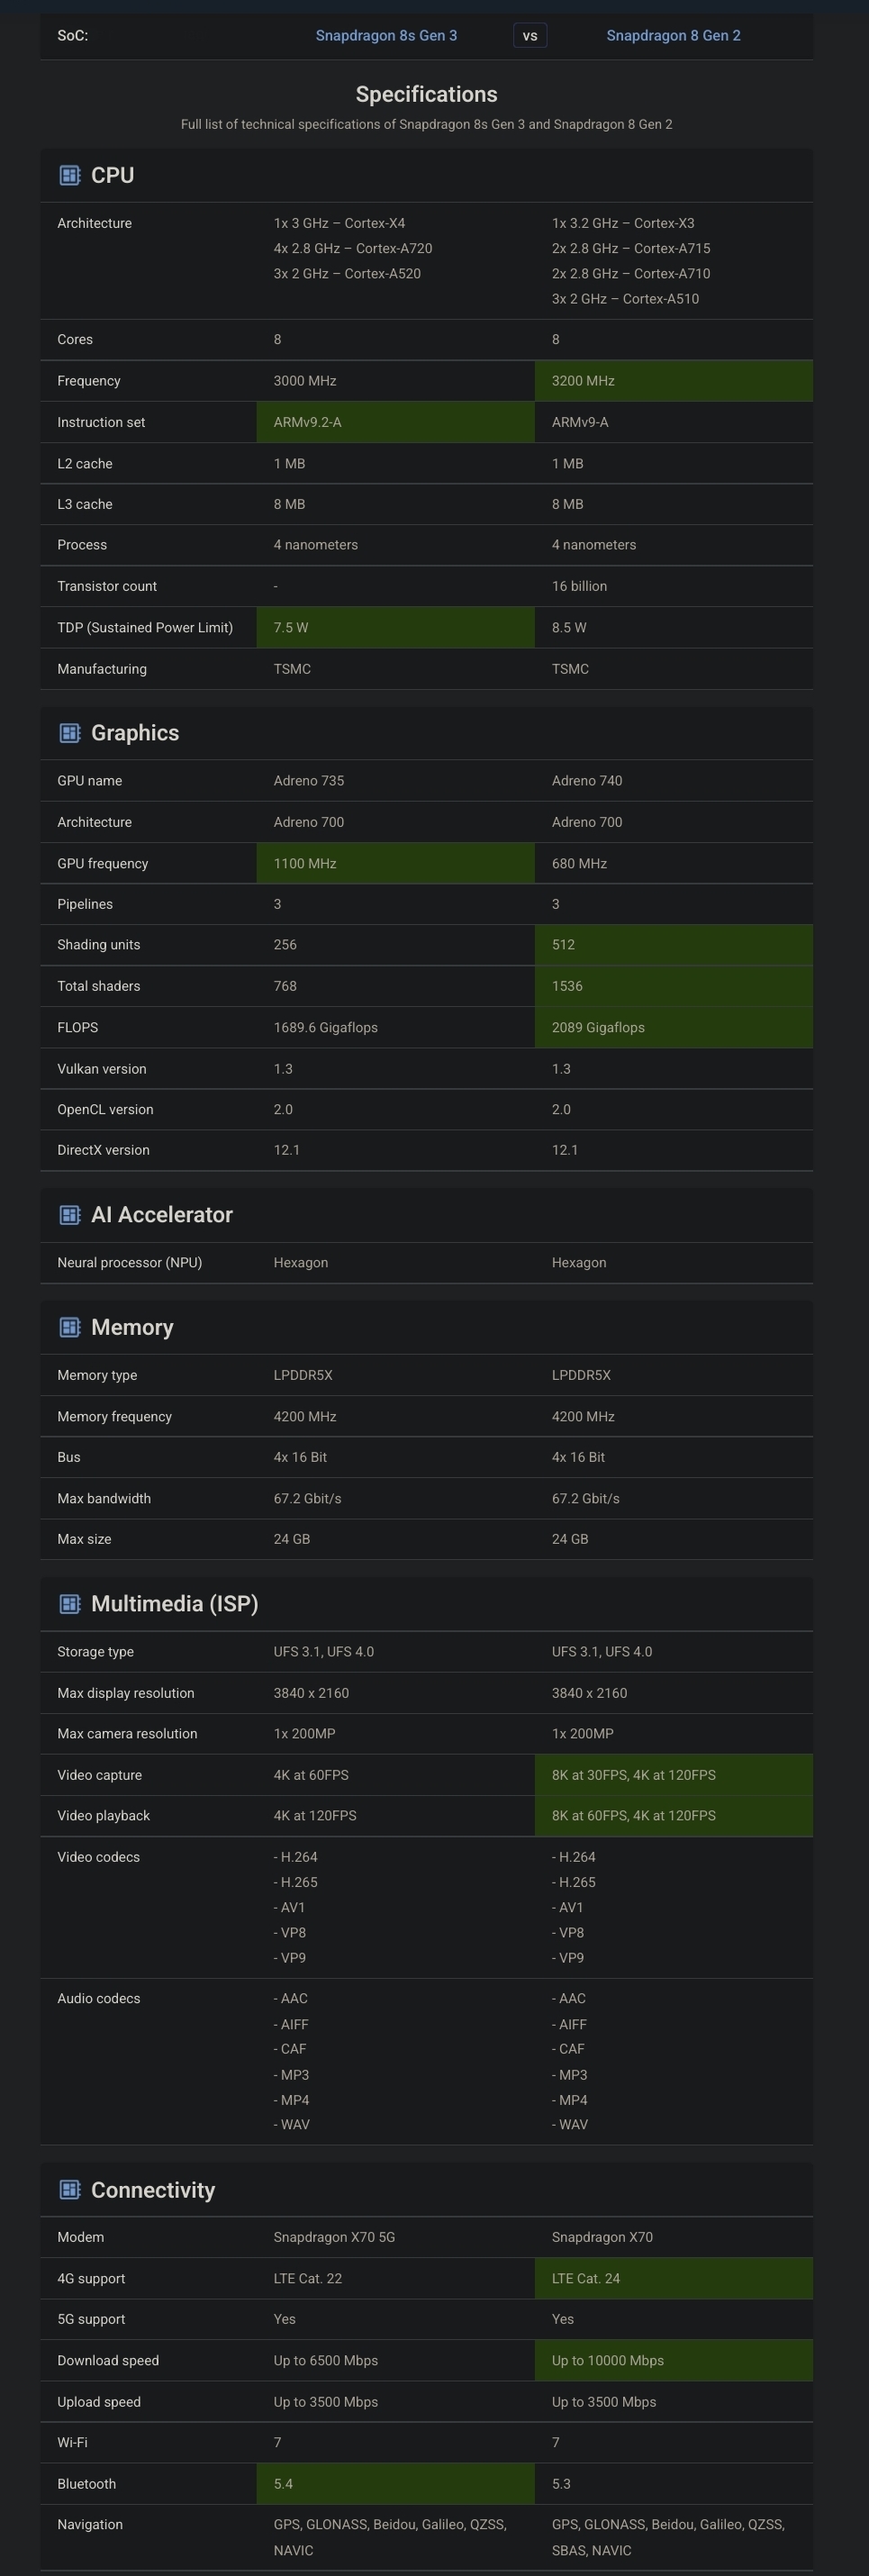Open the Snapdragon 8 Gen 2 link
869x2576 pixels.
click(673, 36)
